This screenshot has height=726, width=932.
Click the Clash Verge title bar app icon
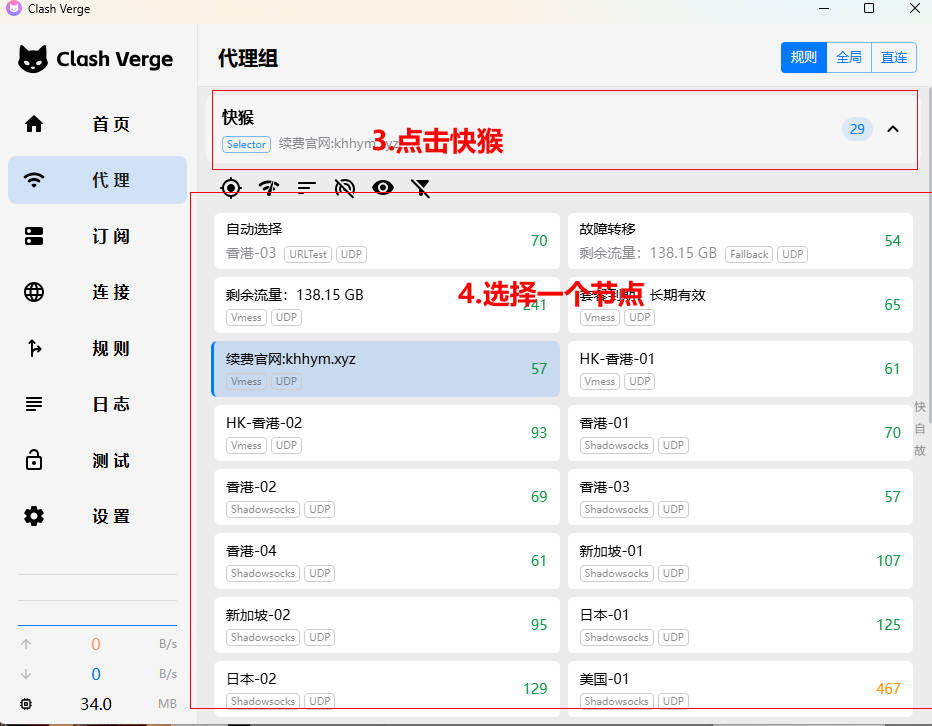(14, 8)
